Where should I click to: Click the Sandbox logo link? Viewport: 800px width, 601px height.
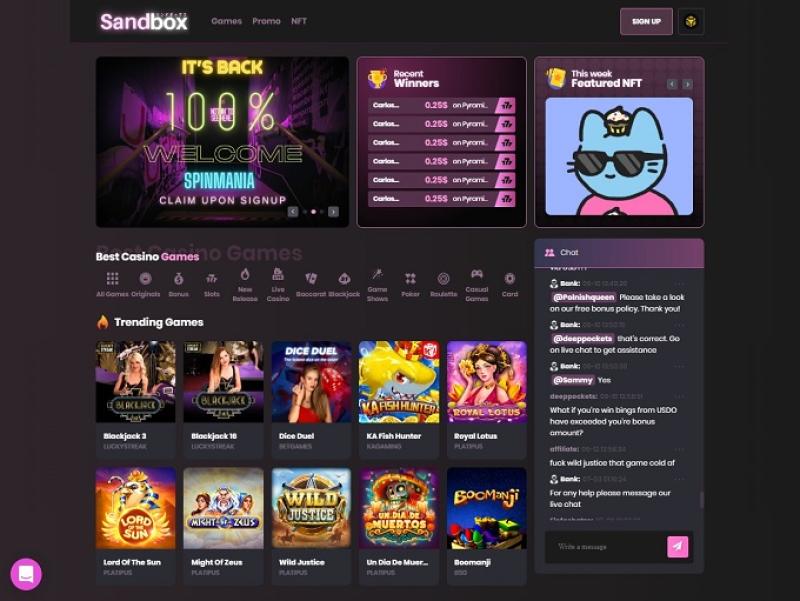144,22
